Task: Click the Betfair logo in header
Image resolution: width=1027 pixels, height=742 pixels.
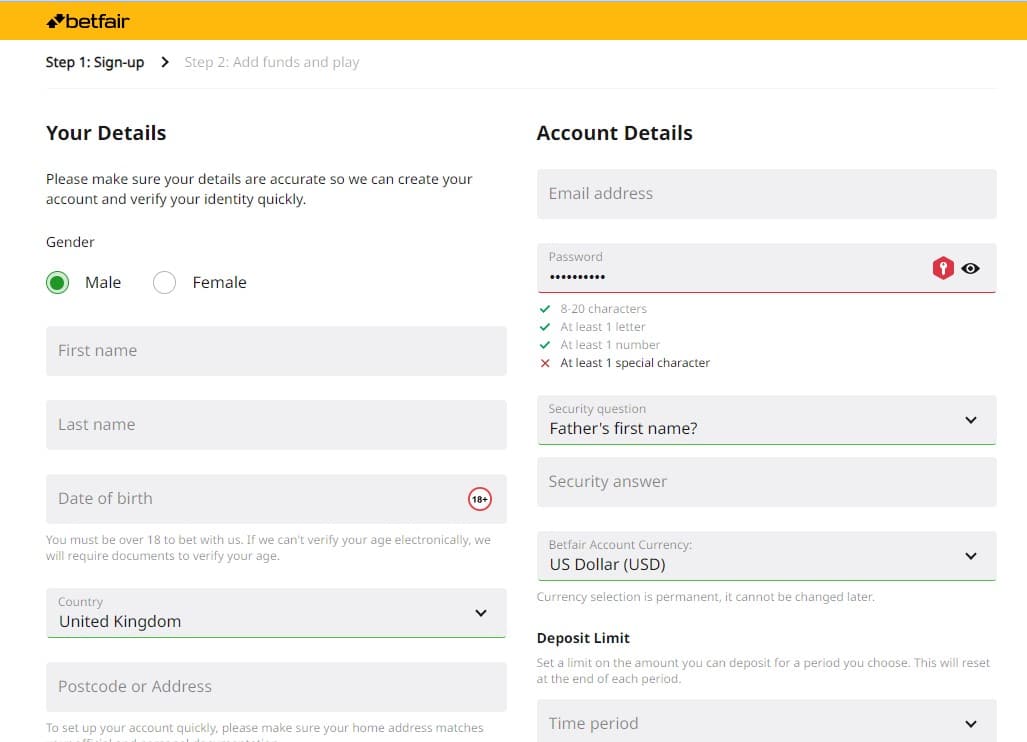Action: click(88, 21)
